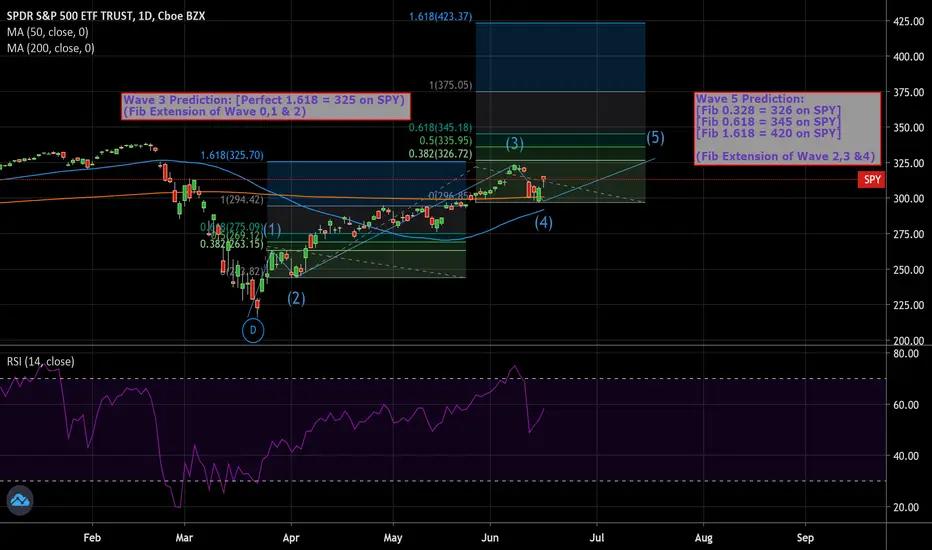Click the 1.618(325.70) Fib label
The width and height of the screenshot is (932, 550).
point(232,155)
